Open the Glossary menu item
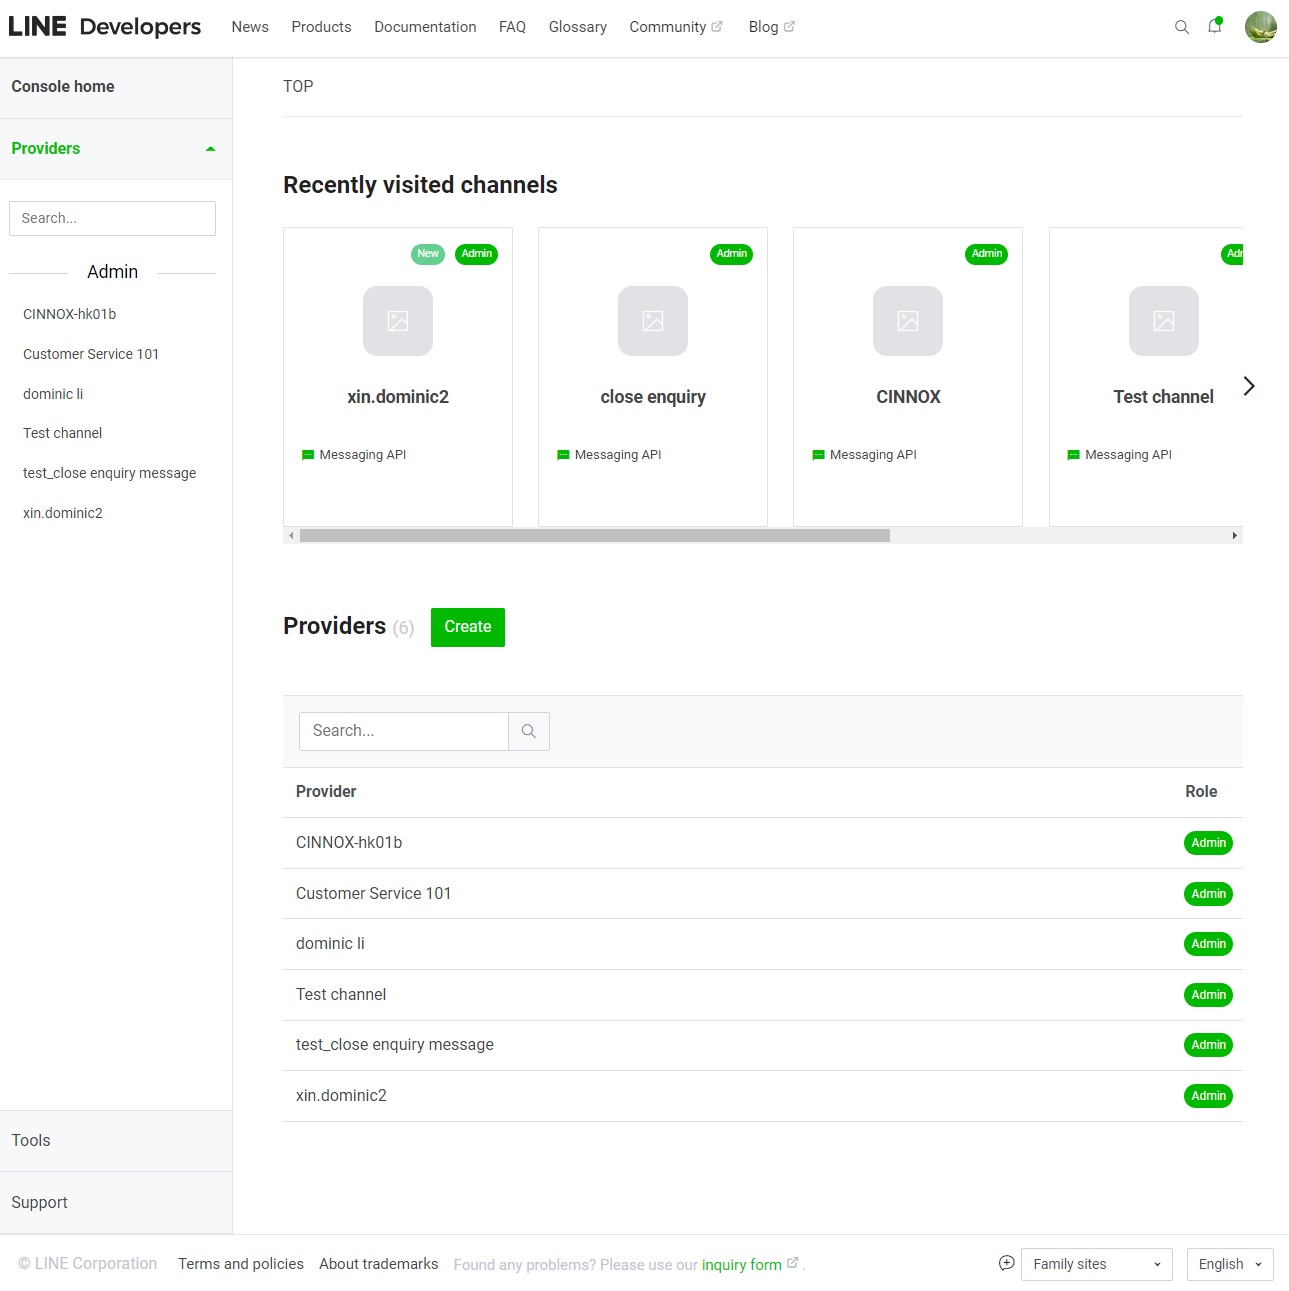Image resolution: width=1289 pixels, height=1291 pixels. 578,27
